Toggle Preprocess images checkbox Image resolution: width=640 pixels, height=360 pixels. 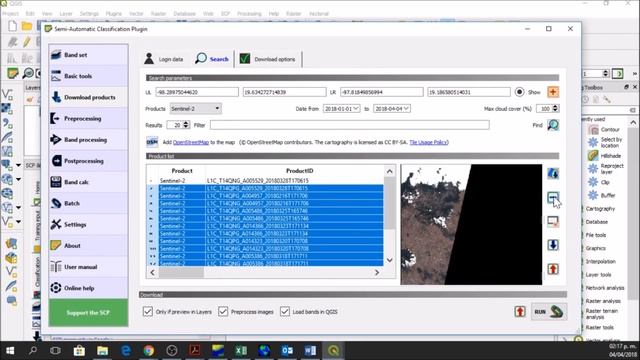pyautogui.click(x=223, y=311)
